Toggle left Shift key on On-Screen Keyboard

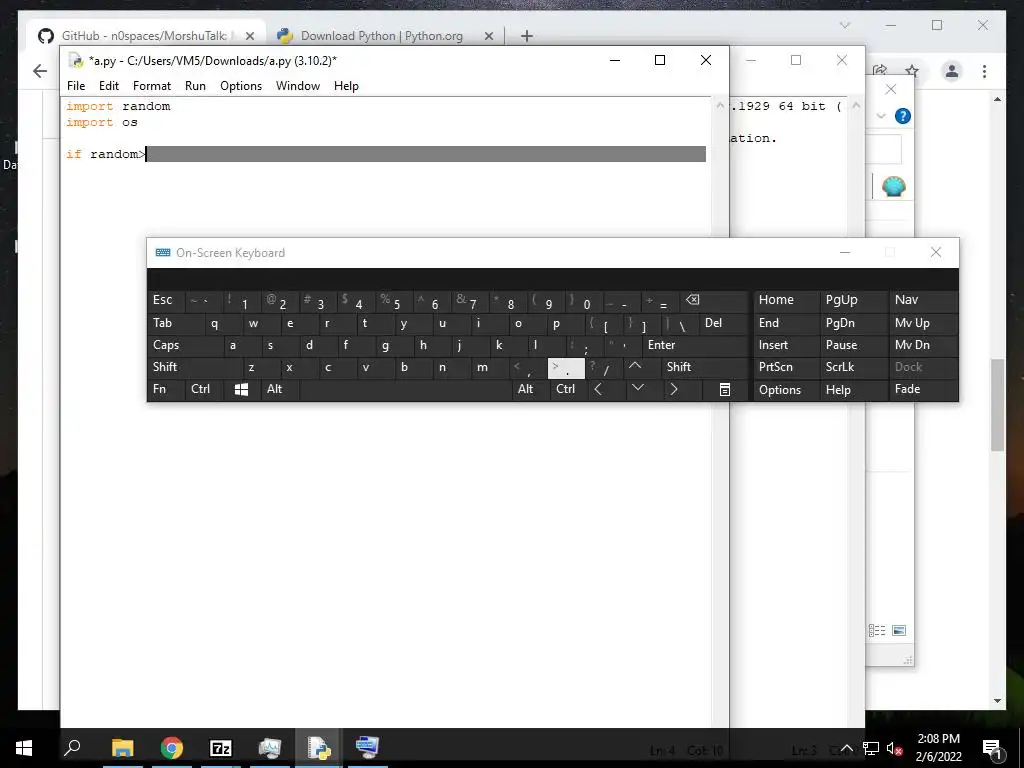pos(195,367)
